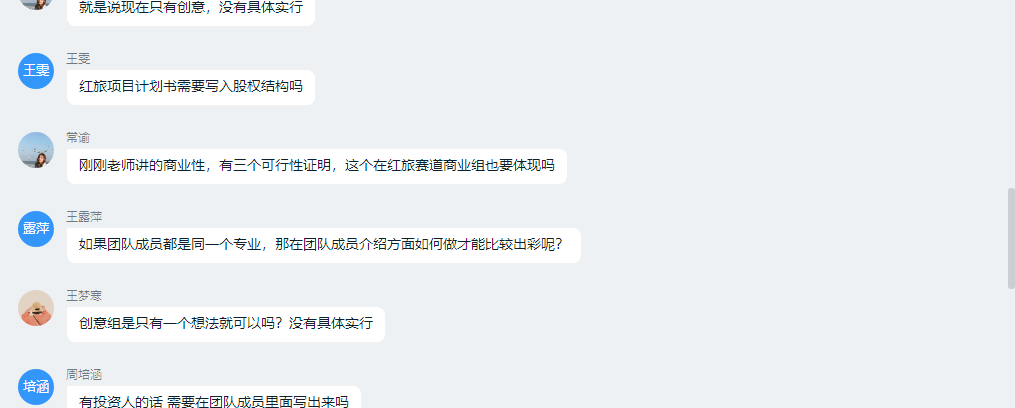Select the message about 只有创意，没有具体实行
1015x408 pixels.
[x=191, y=11]
